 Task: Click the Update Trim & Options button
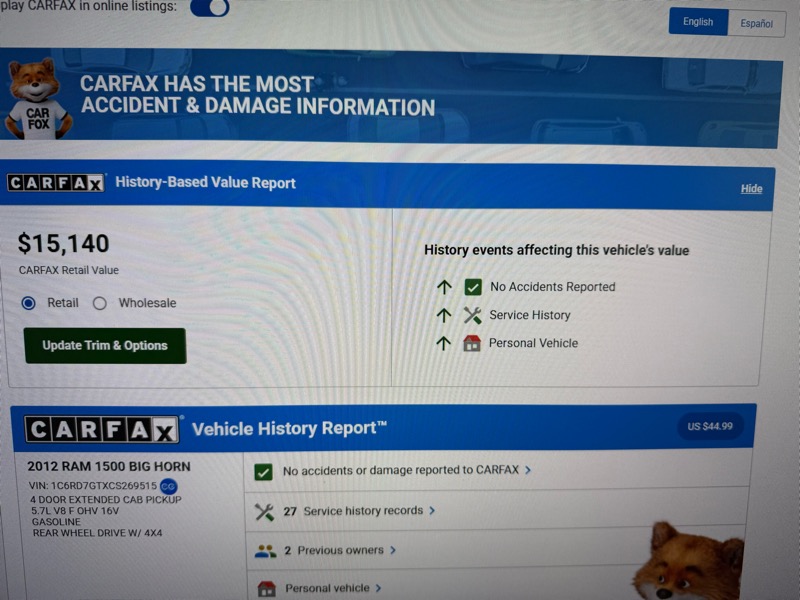tap(105, 345)
